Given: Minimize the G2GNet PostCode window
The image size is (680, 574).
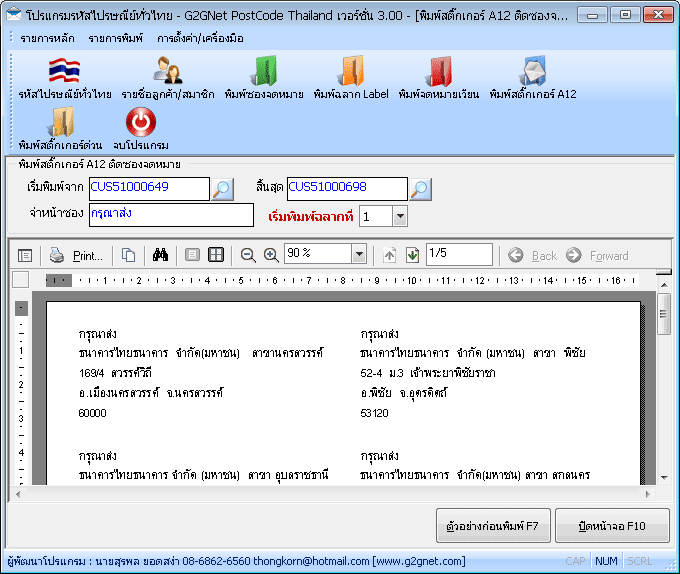Looking at the screenshot, I should coord(592,15).
